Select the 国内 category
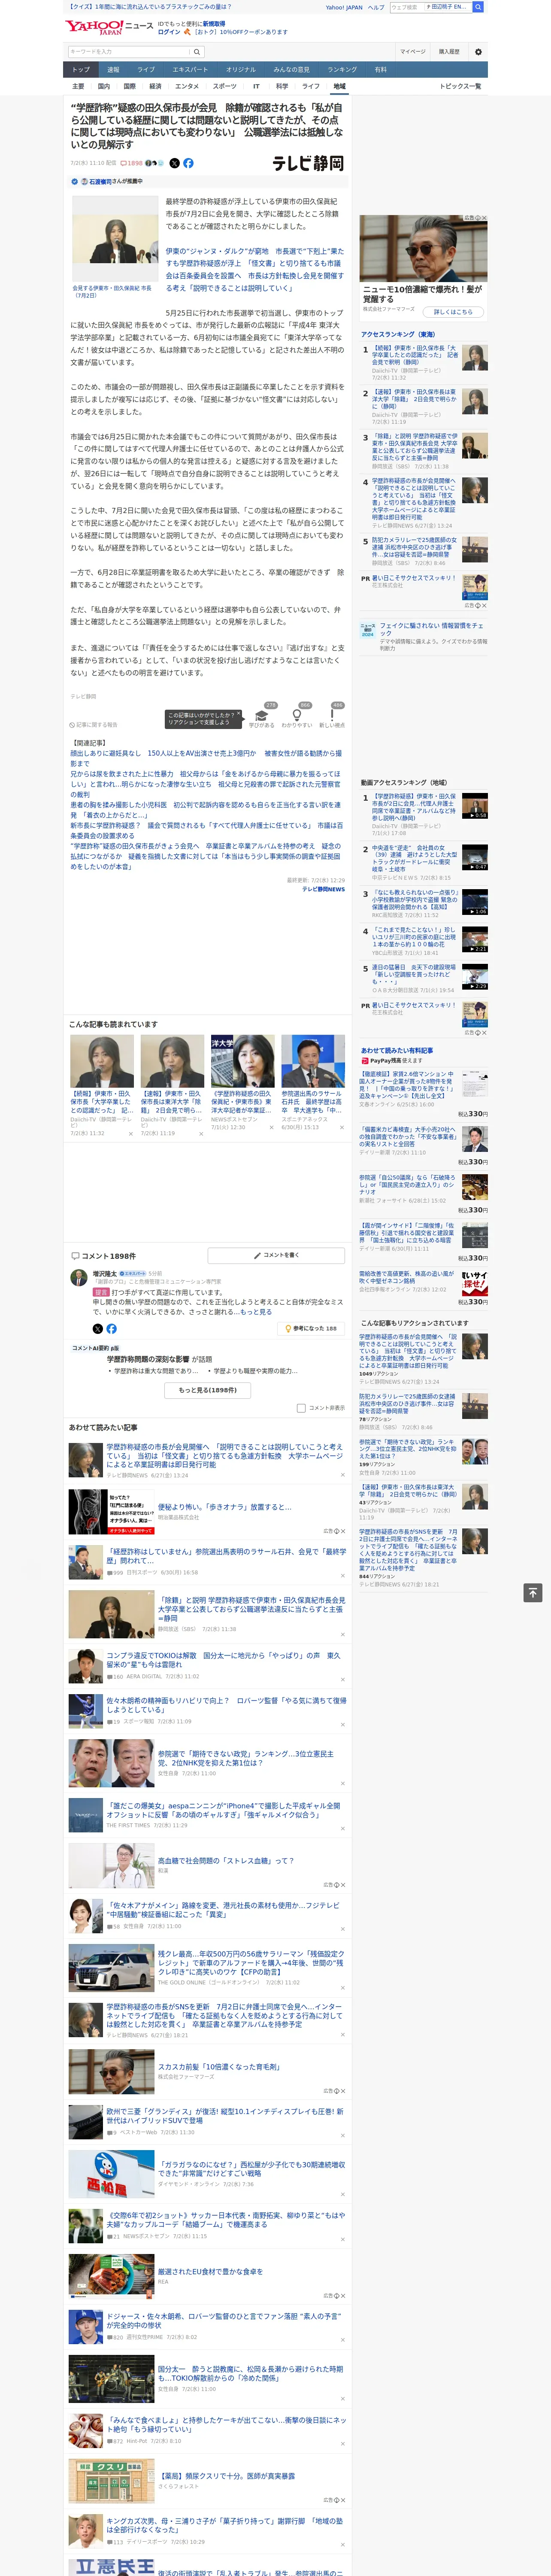Screen dimensions: 551x2576 (x=104, y=86)
